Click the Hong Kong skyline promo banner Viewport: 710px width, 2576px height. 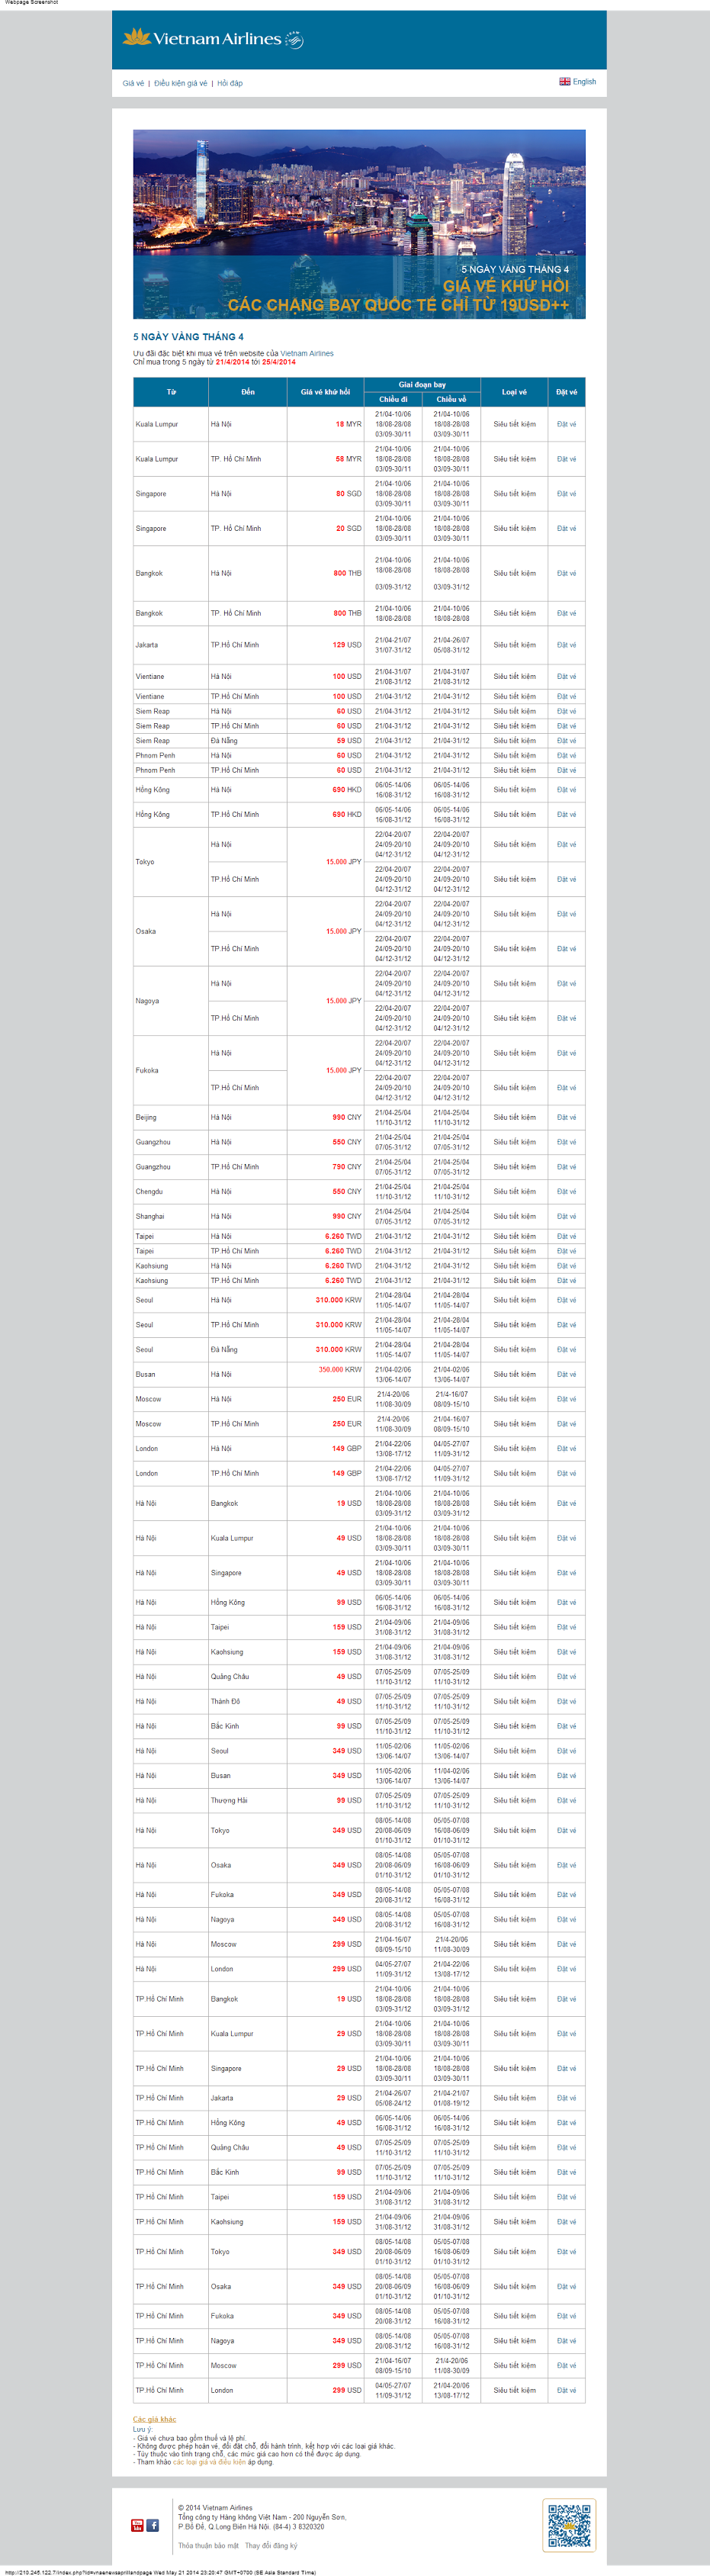coord(359,224)
